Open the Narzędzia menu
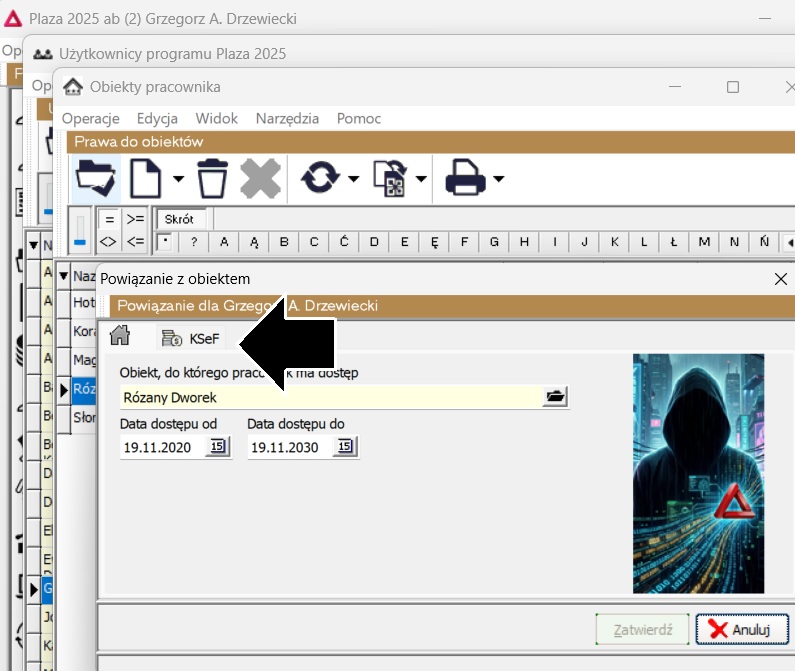This screenshot has width=795, height=671. pos(287,119)
